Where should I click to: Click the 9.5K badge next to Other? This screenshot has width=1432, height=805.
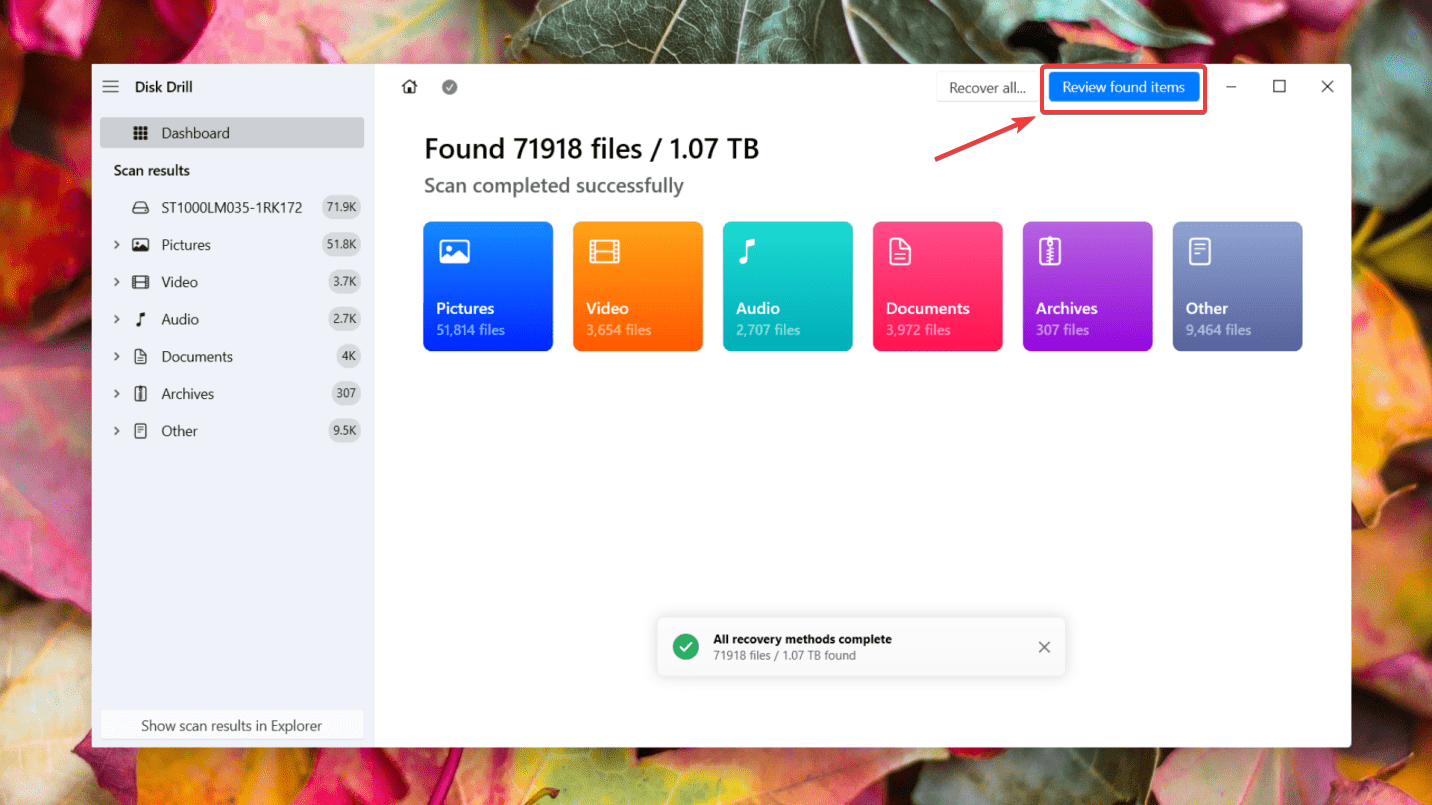pyautogui.click(x=344, y=431)
